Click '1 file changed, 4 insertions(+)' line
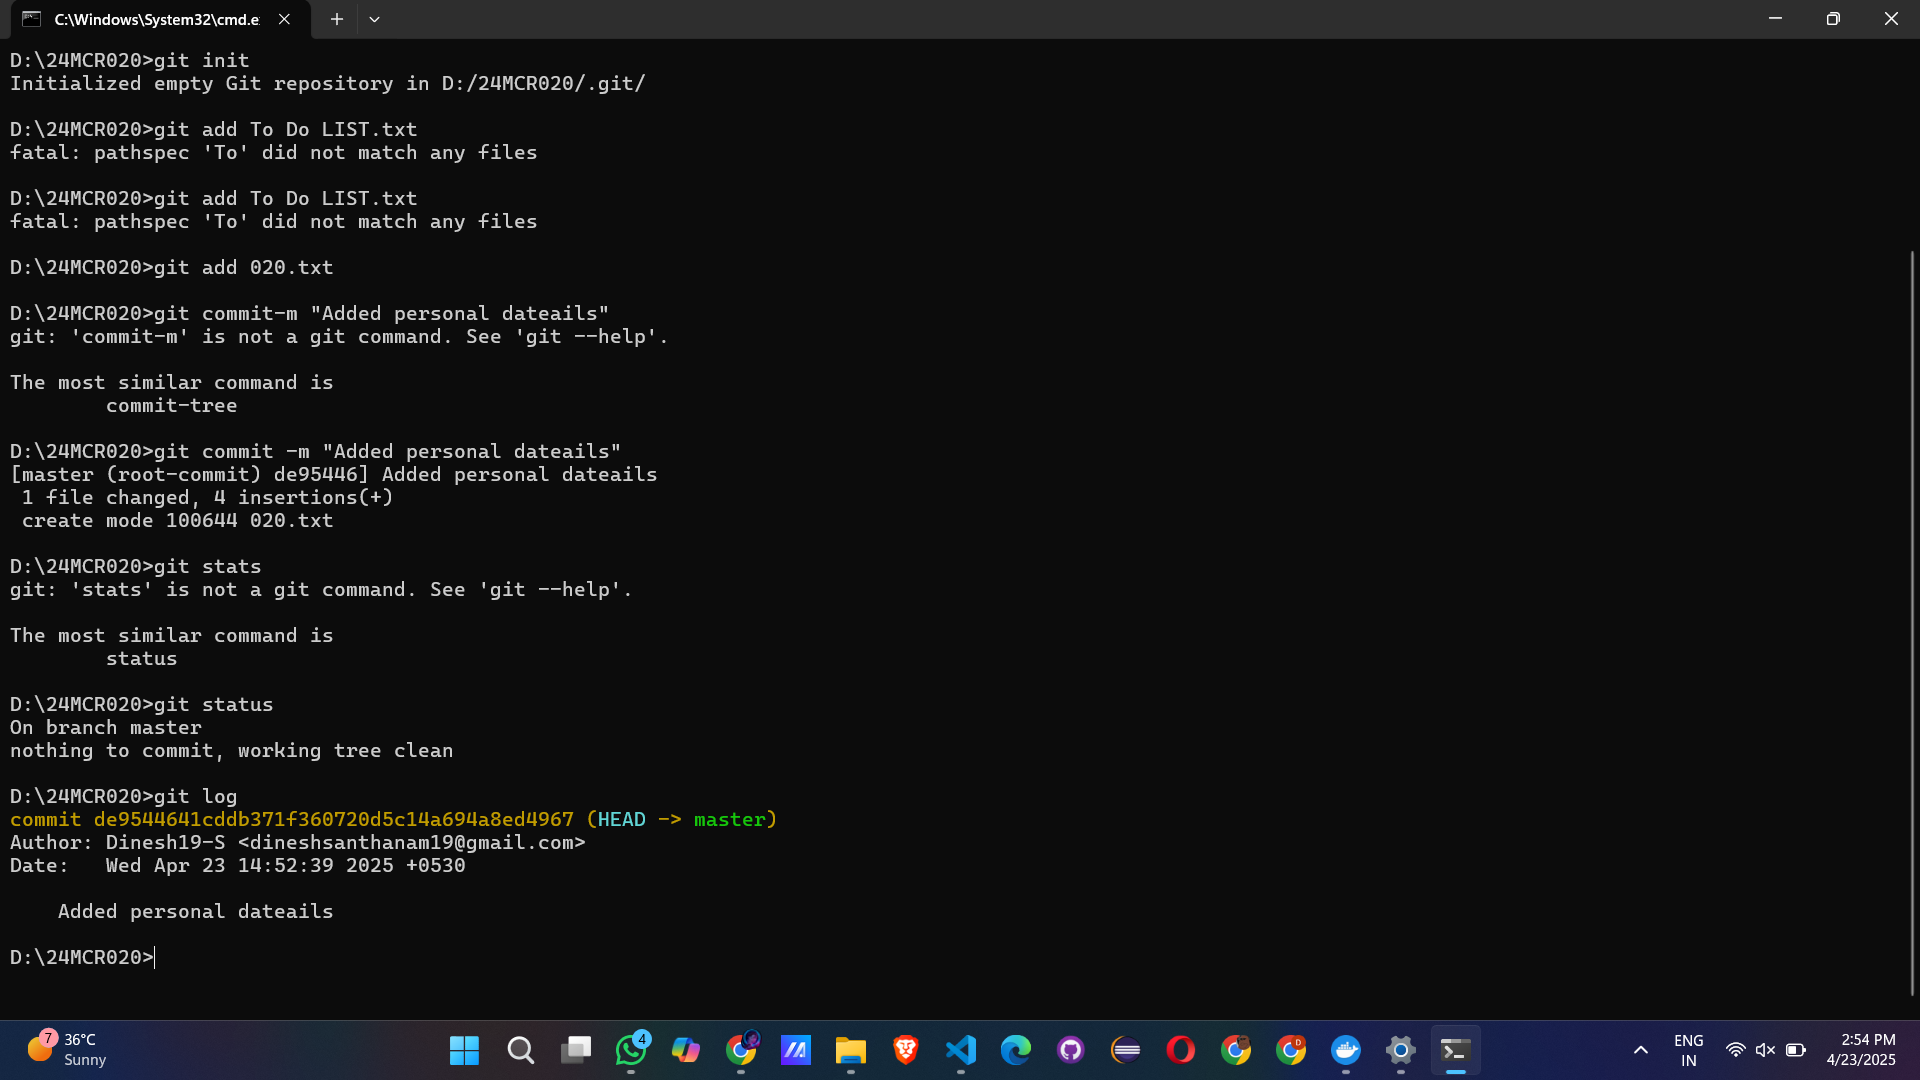Image resolution: width=1920 pixels, height=1080 pixels. pos(208,497)
